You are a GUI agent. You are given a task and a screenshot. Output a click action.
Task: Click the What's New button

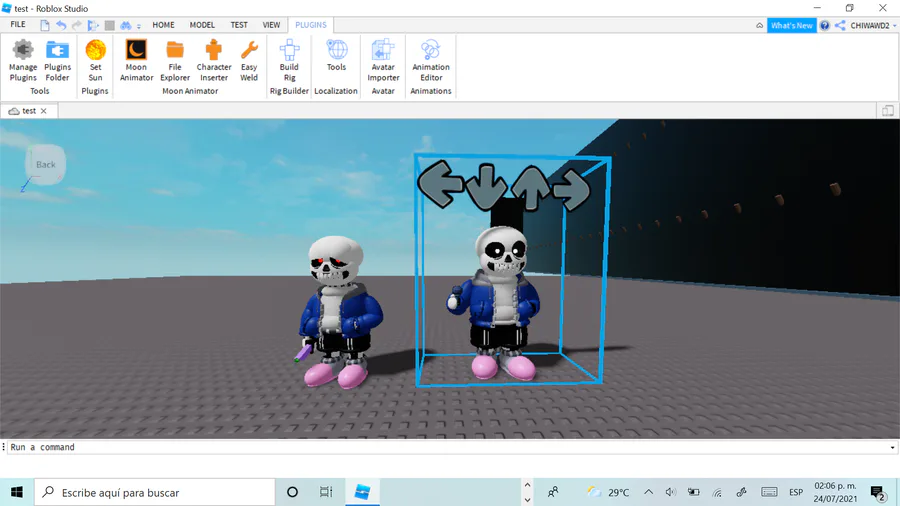(792, 25)
